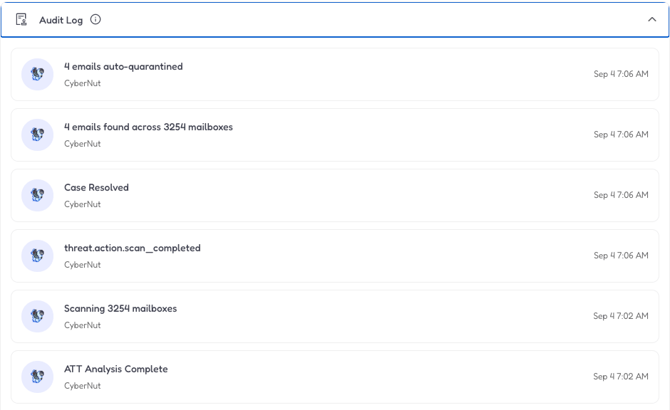
Task: Select the '4 emails auto-quarantined' text
Action: (x=123, y=67)
